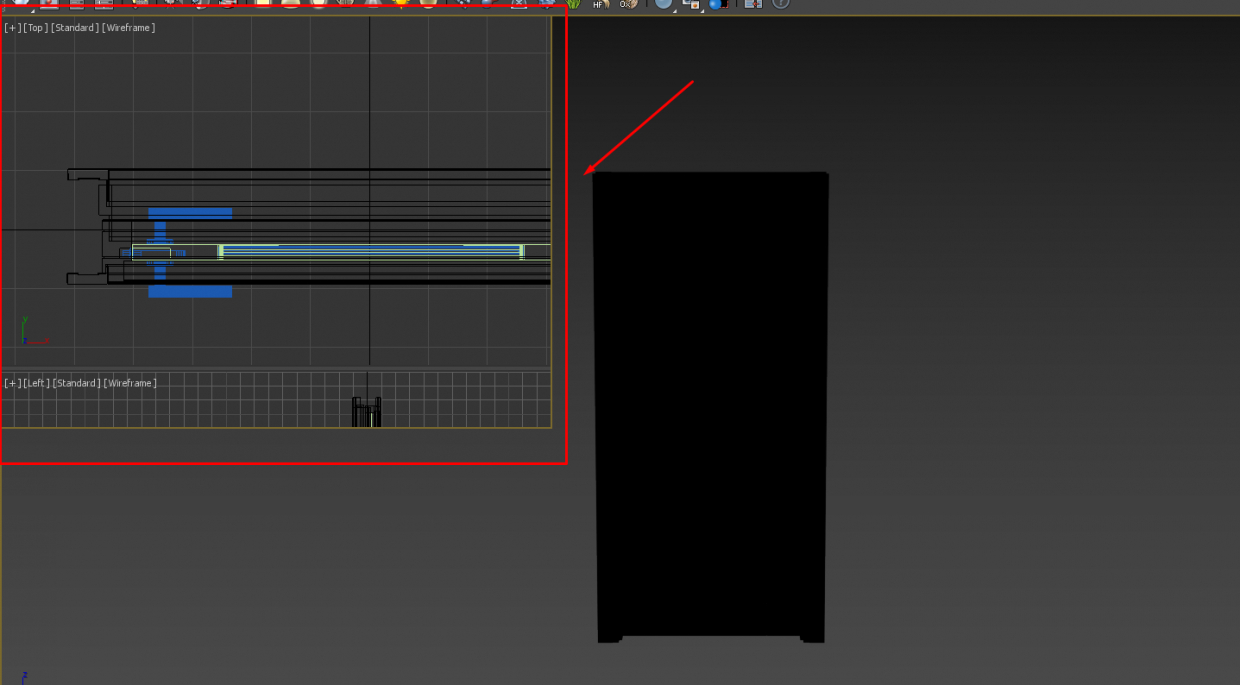Click the green grass toolbar icon
This screenshot has height=685, width=1240.
574,4
